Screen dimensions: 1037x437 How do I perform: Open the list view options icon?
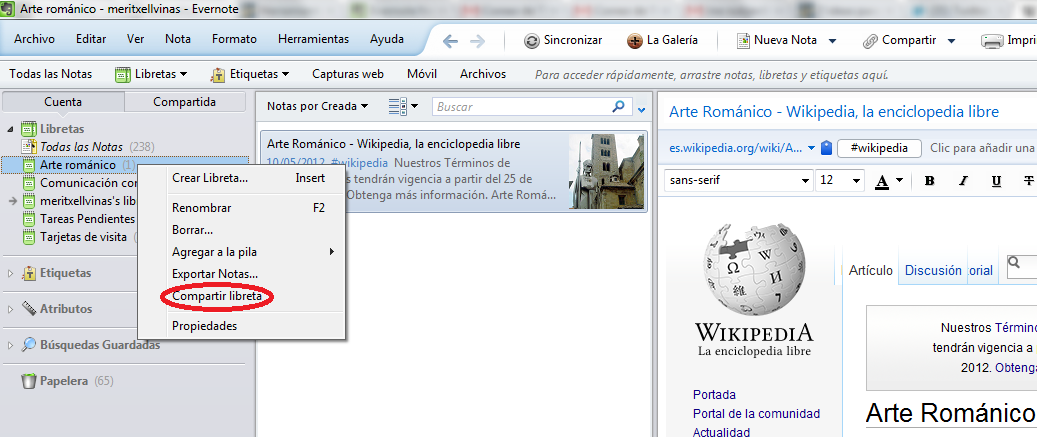point(403,106)
